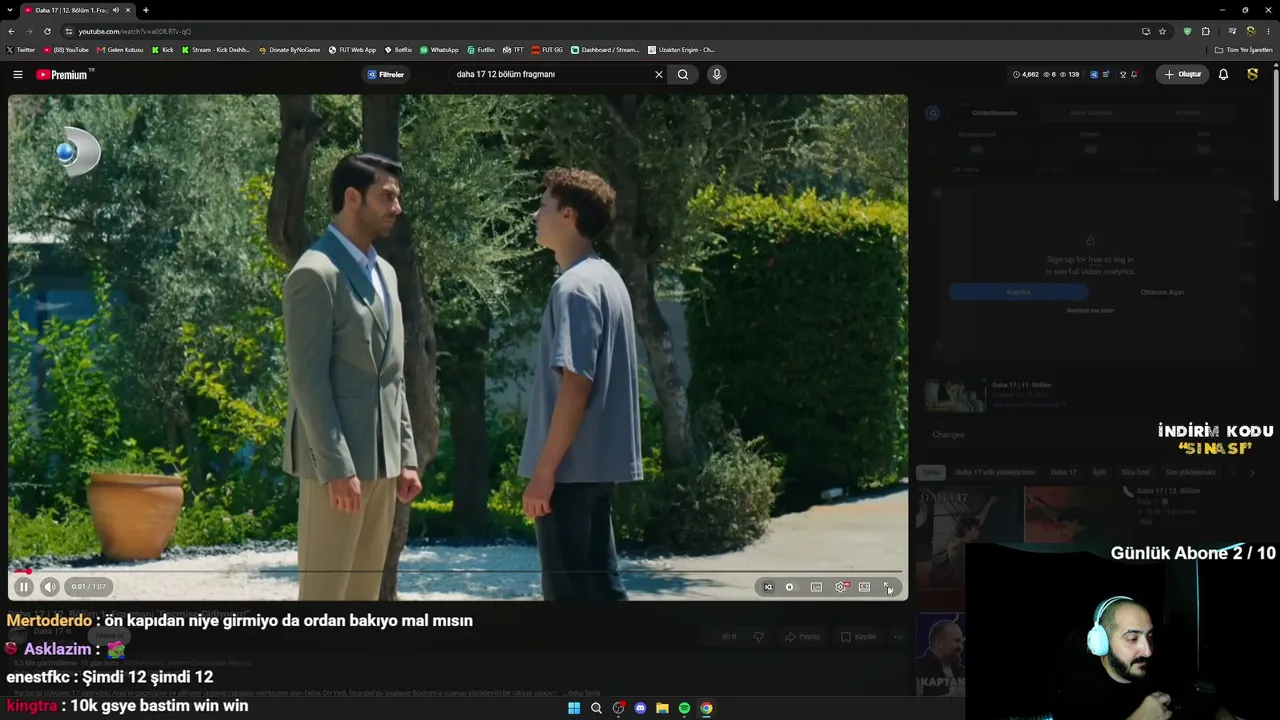Enter fullscreen in the video player
Image resolution: width=1280 pixels, height=720 pixels.
pos(888,587)
